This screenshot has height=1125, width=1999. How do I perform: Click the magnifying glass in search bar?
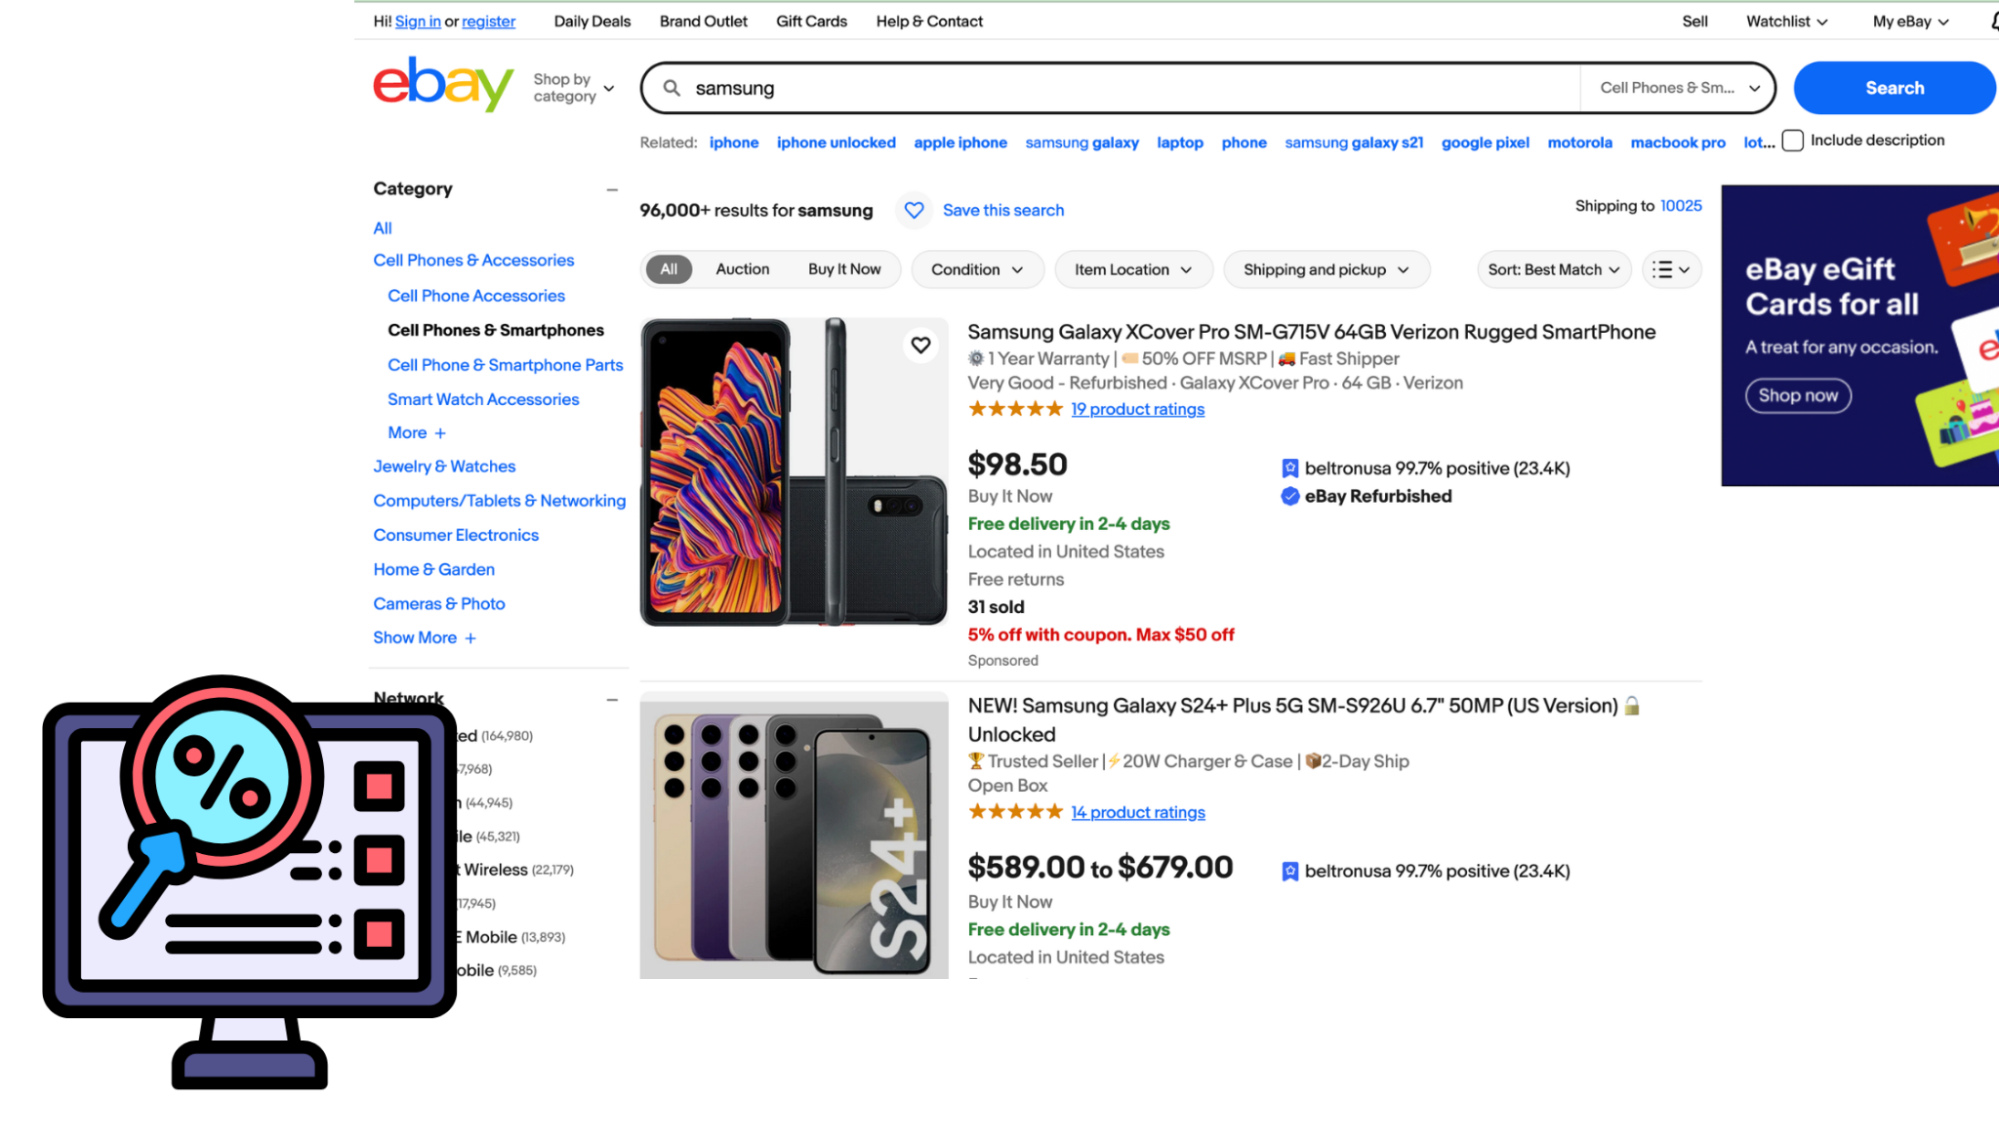pos(672,88)
